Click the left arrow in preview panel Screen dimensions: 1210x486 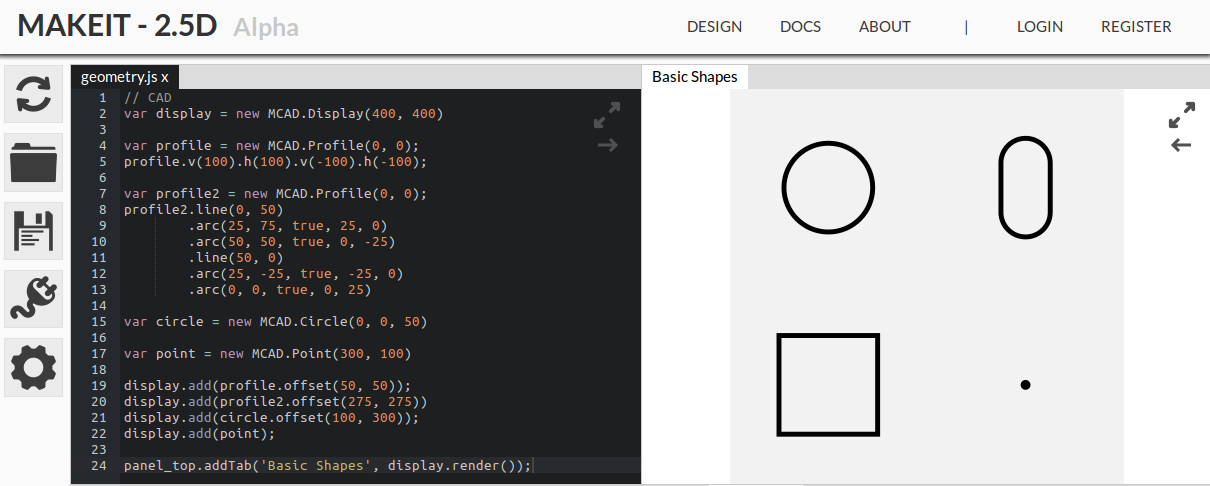1181,145
